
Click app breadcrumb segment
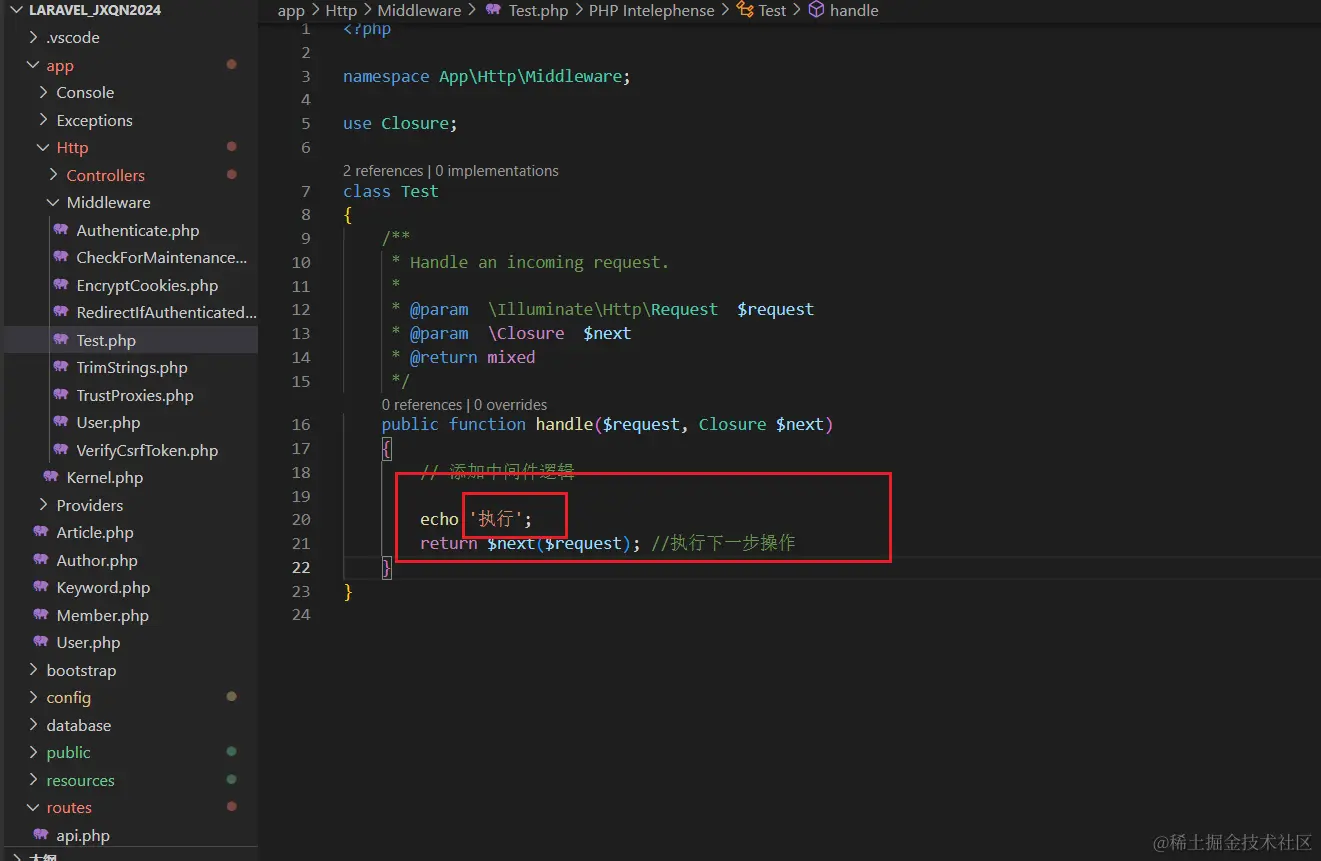(x=291, y=11)
